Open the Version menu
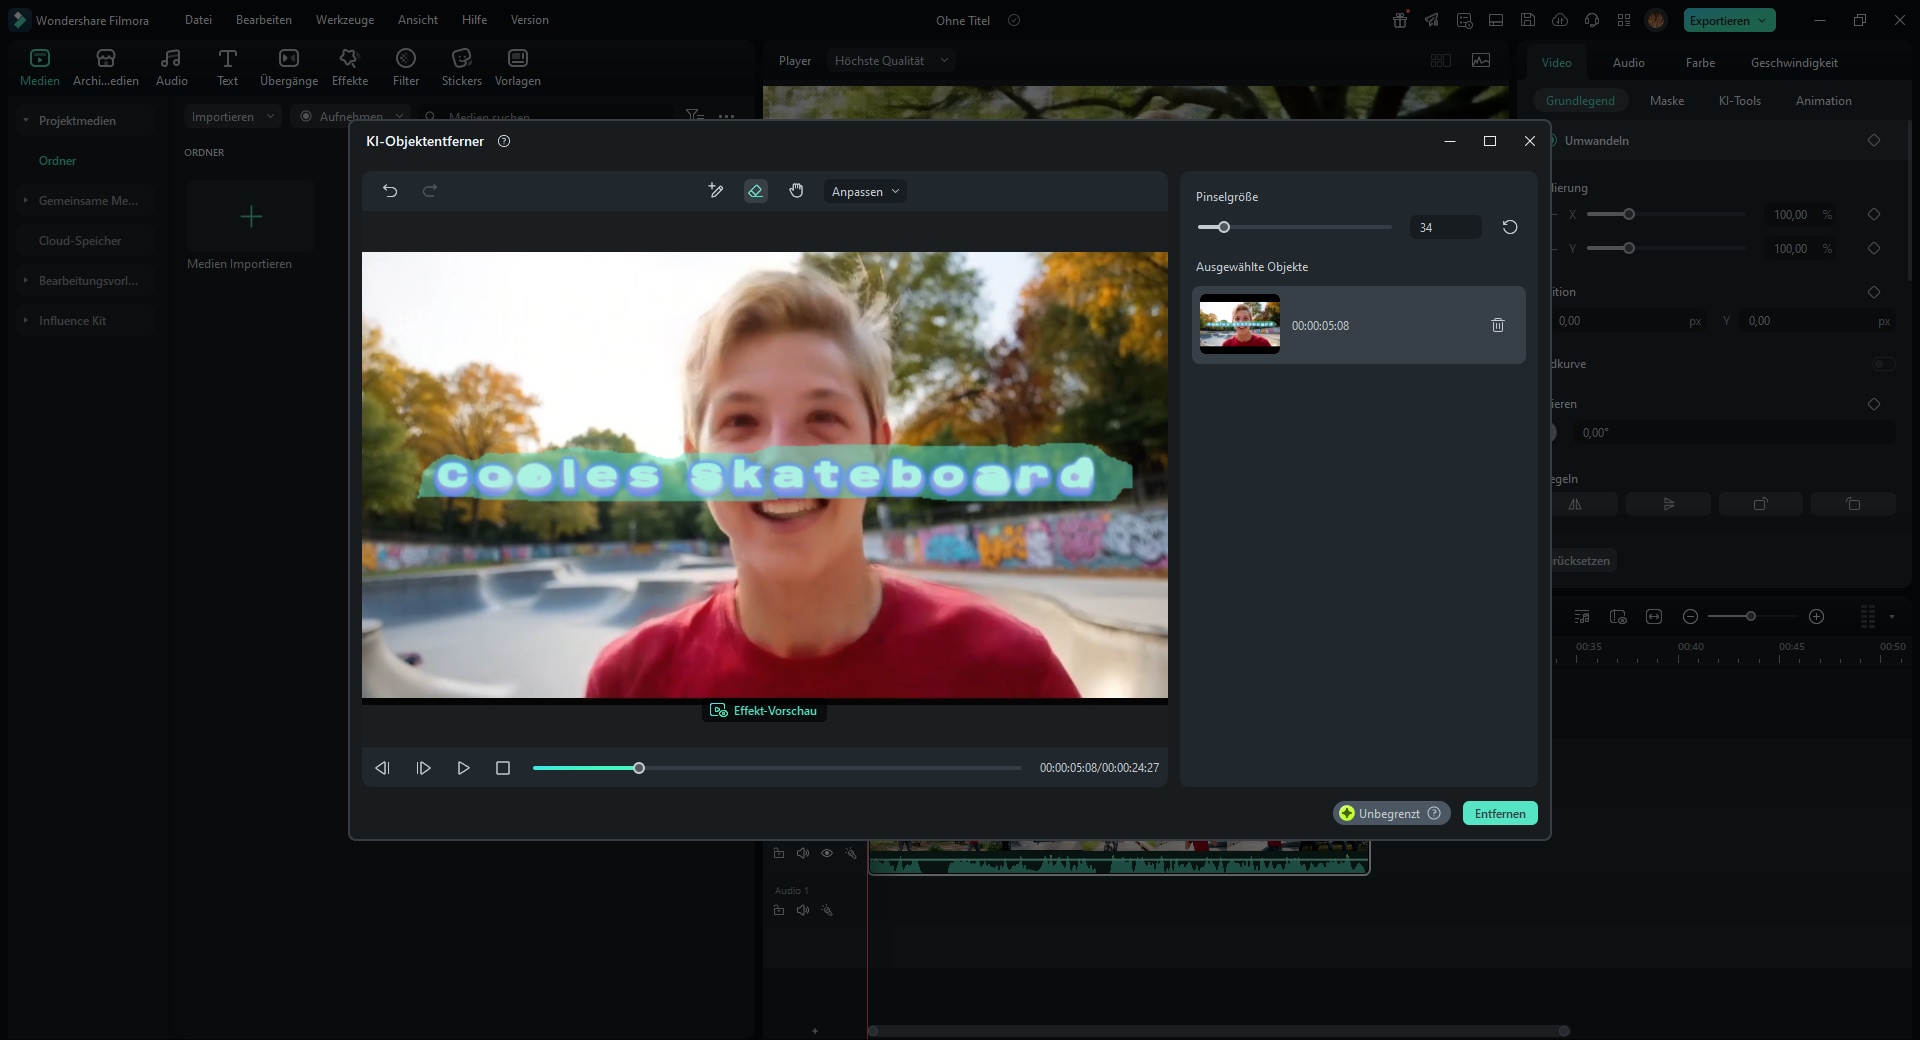1920x1040 pixels. 529,20
